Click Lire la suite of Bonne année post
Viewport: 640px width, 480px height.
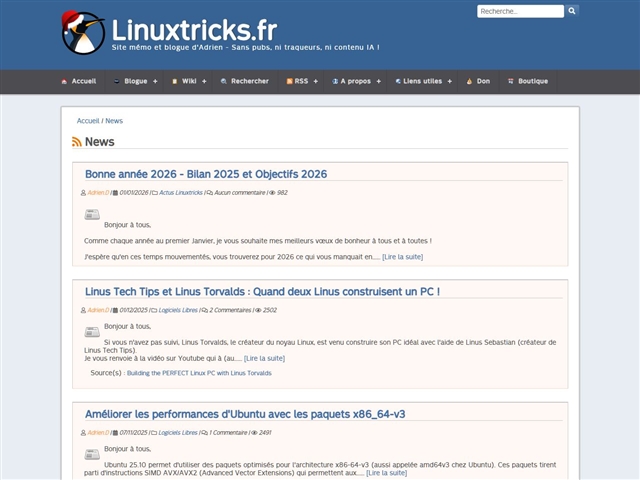point(402,257)
